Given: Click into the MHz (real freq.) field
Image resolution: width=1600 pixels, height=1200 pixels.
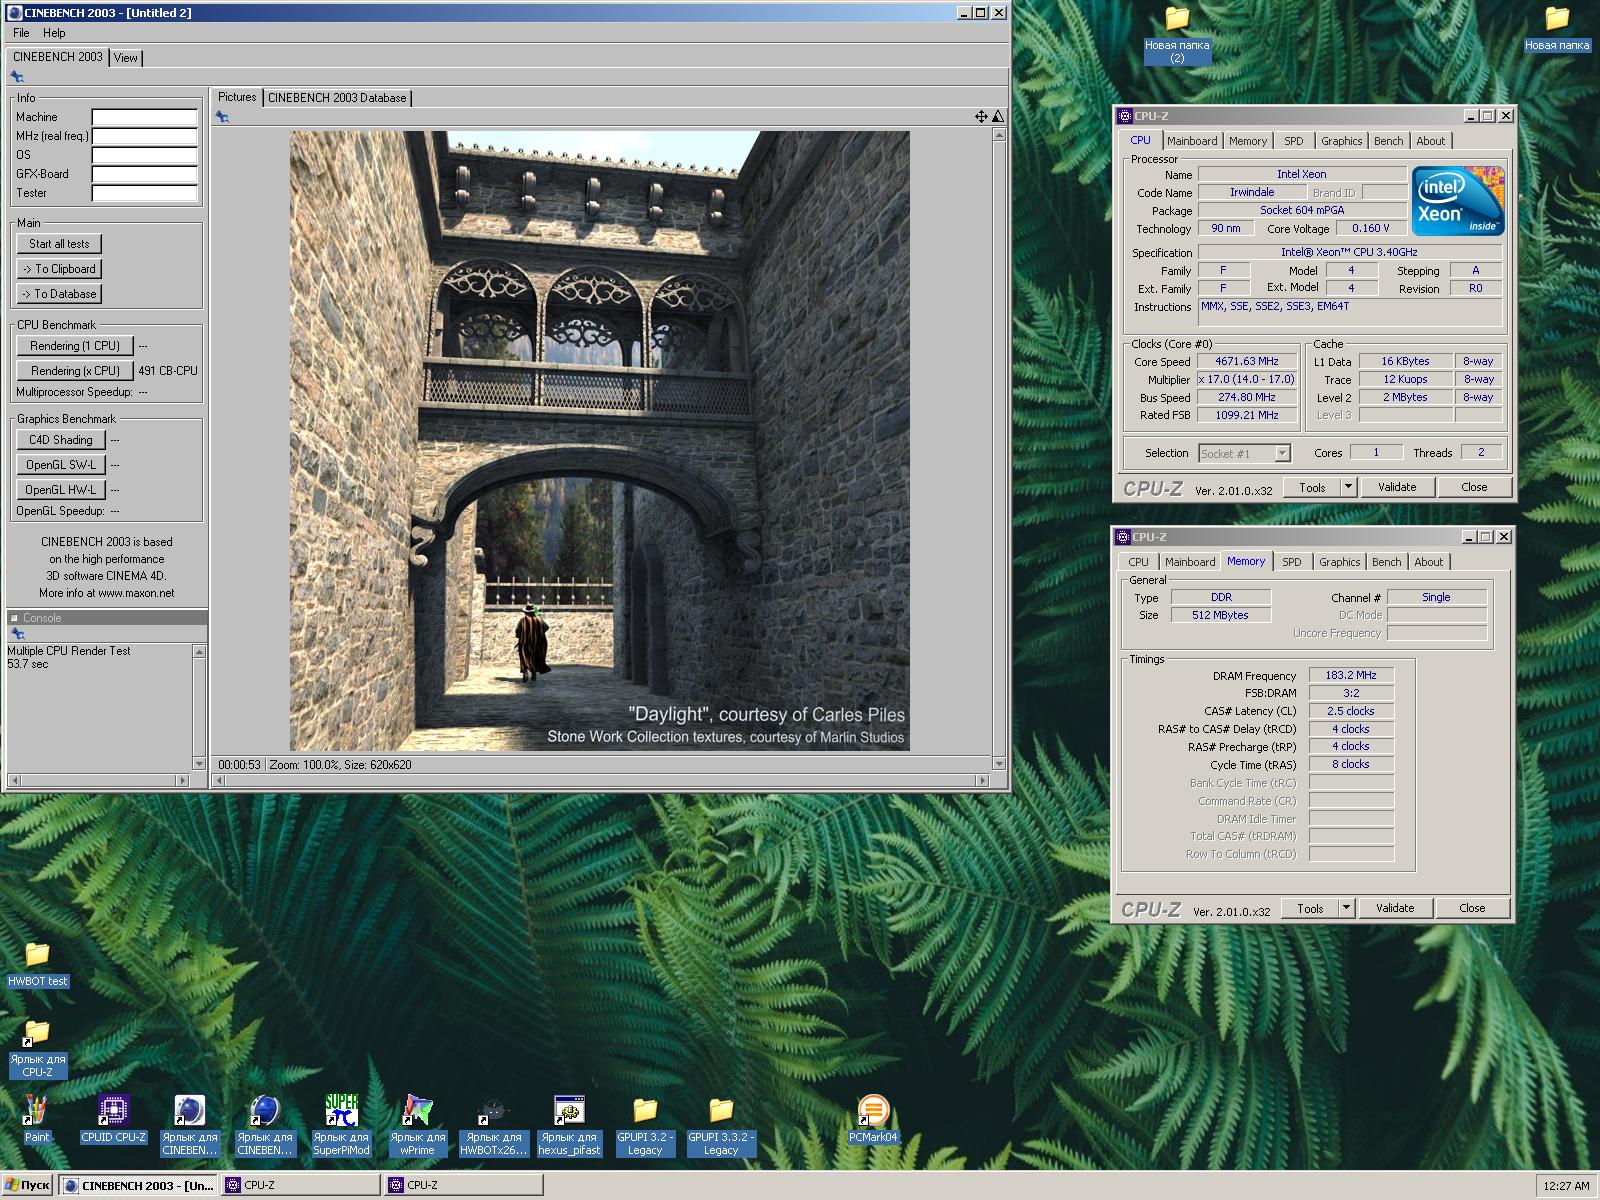Looking at the screenshot, I should (x=145, y=136).
